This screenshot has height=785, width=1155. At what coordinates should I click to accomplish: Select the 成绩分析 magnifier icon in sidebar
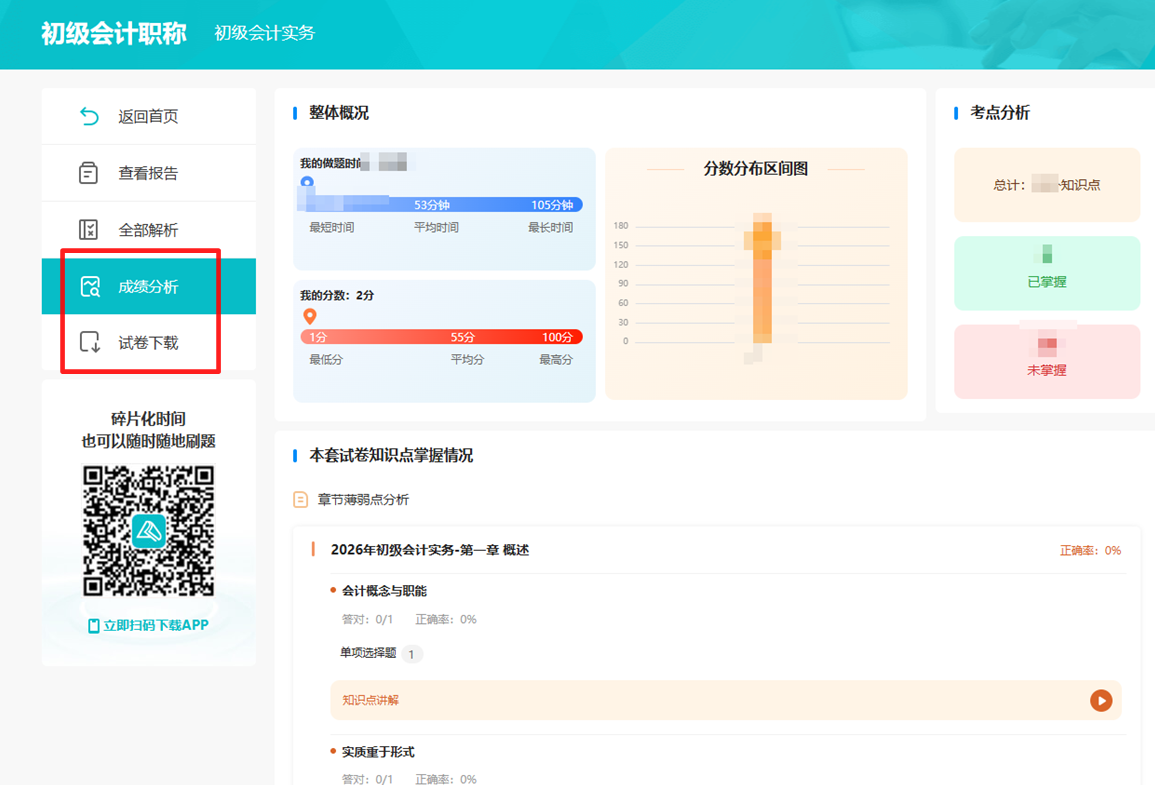click(x=90, y=285)
